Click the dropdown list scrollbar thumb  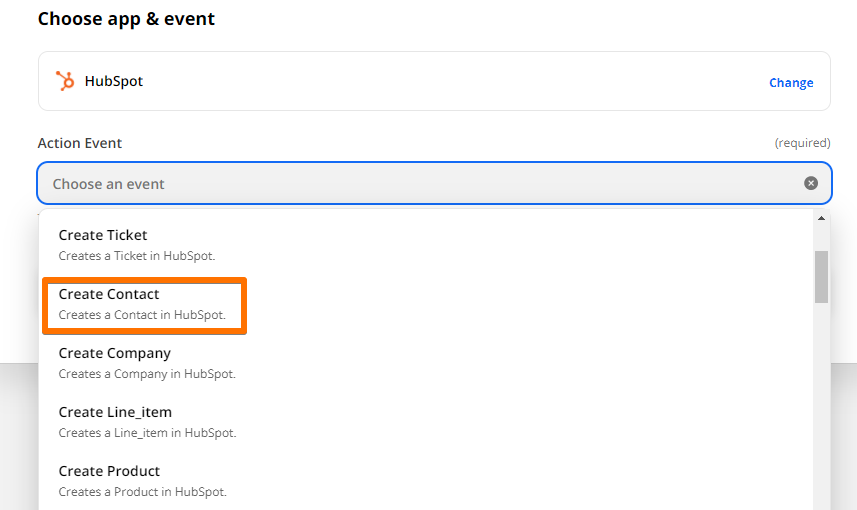pos(821,277)
